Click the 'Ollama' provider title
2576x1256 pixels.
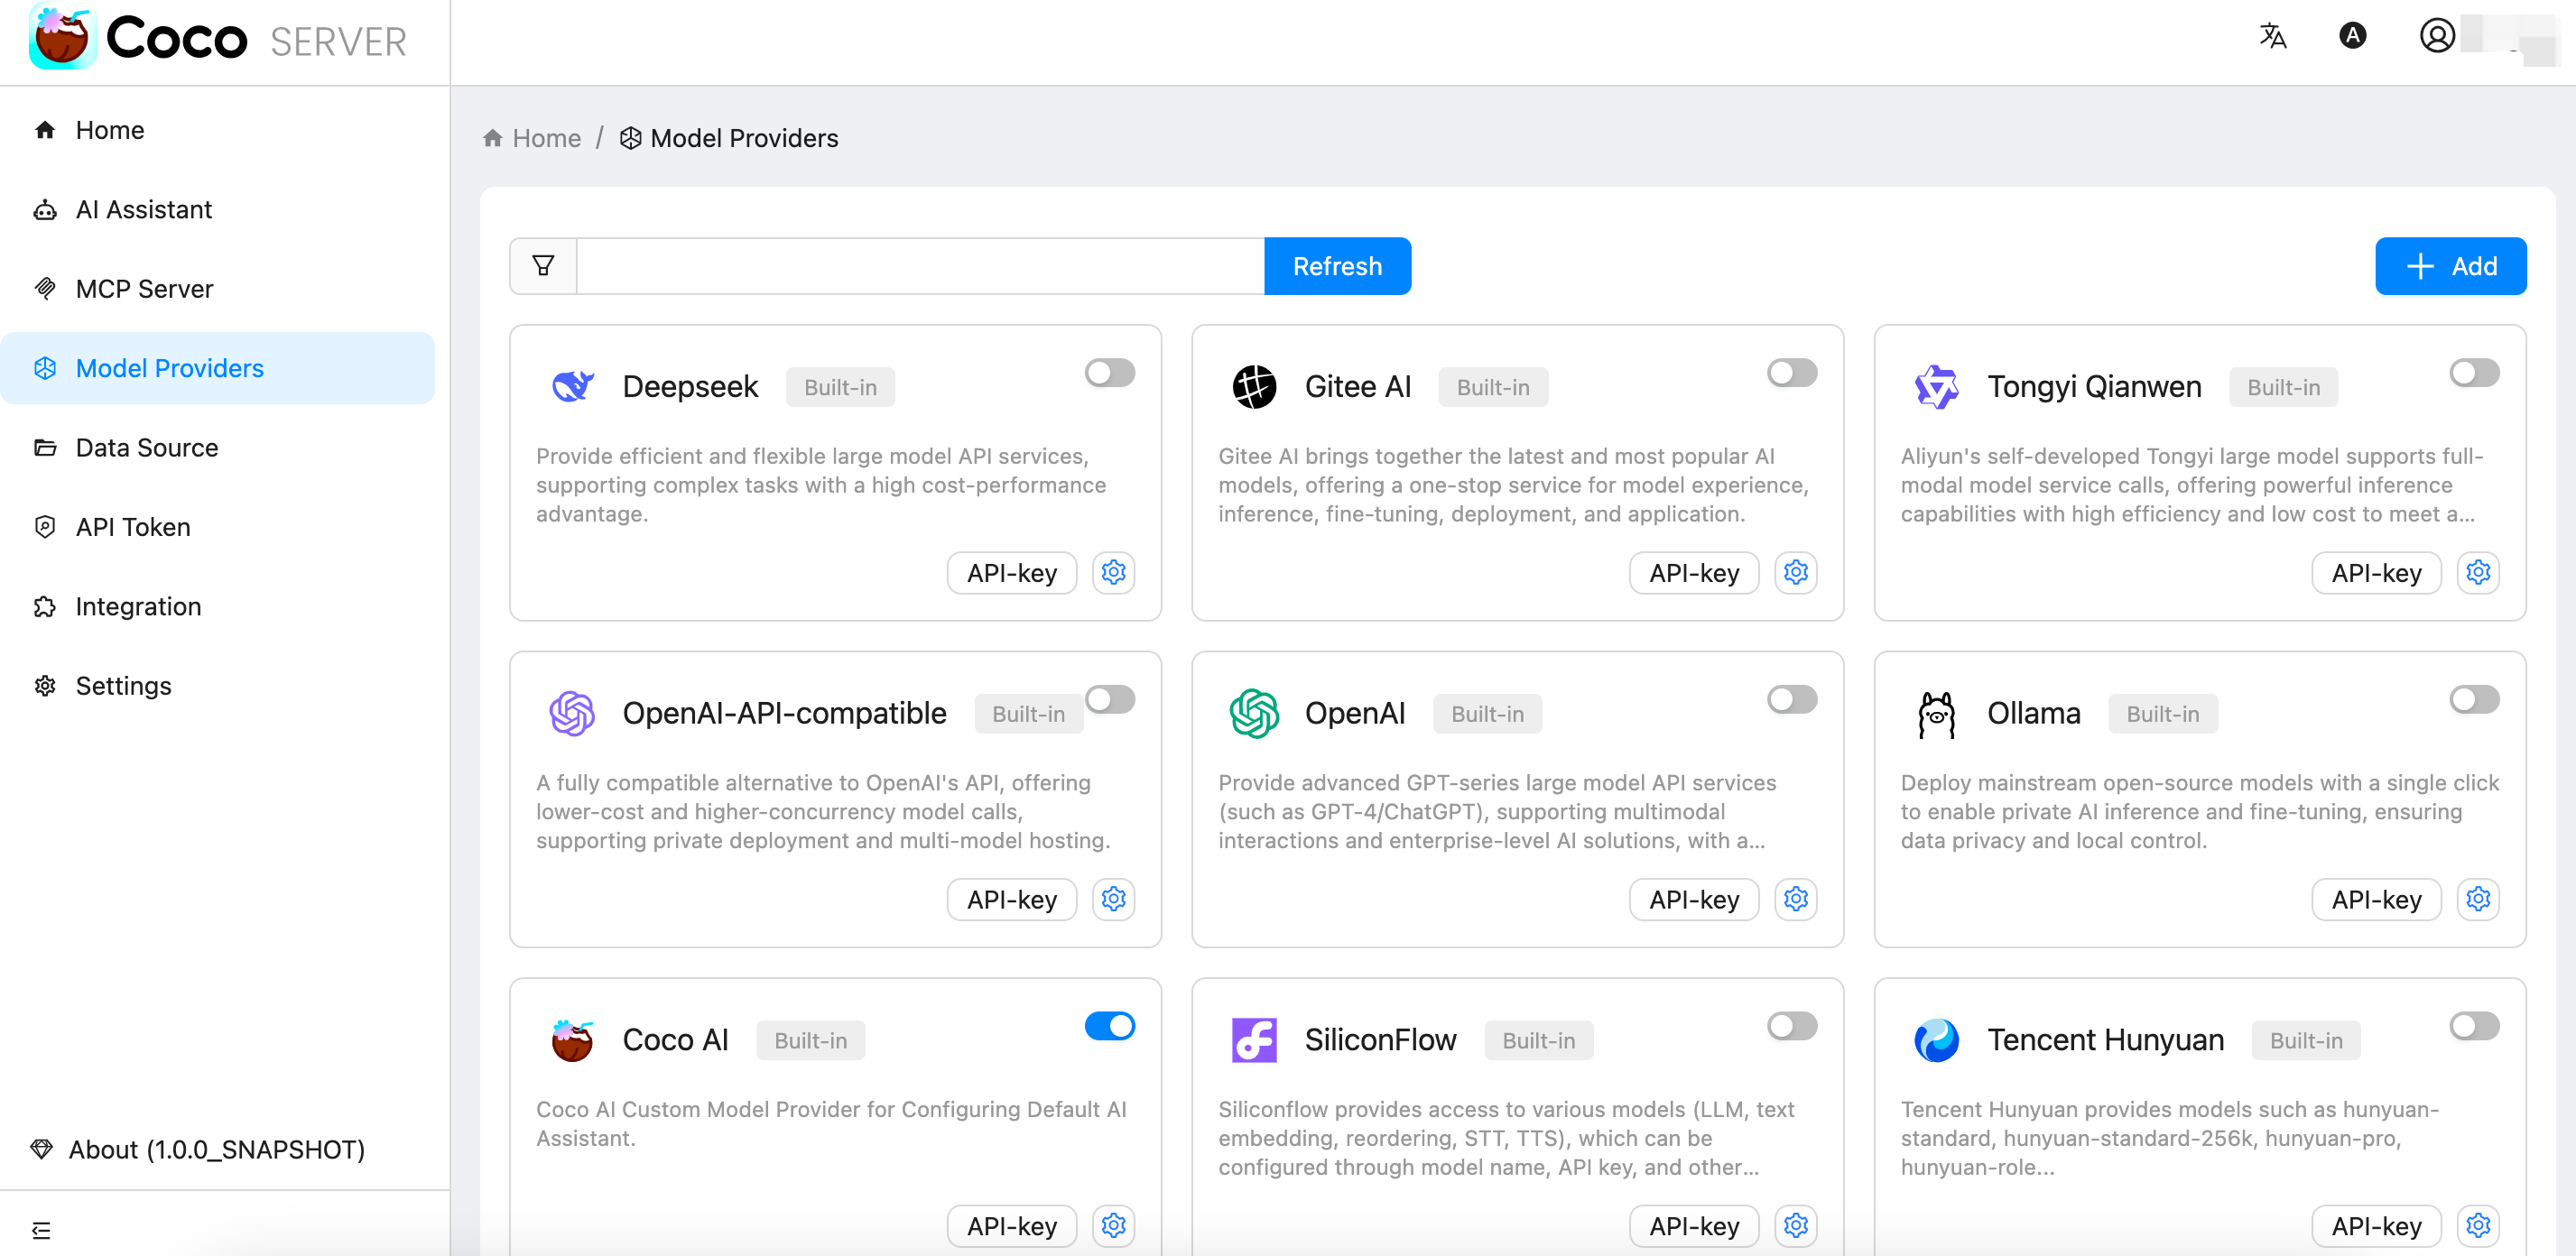pyautogui.click(x=2033, y=713)
